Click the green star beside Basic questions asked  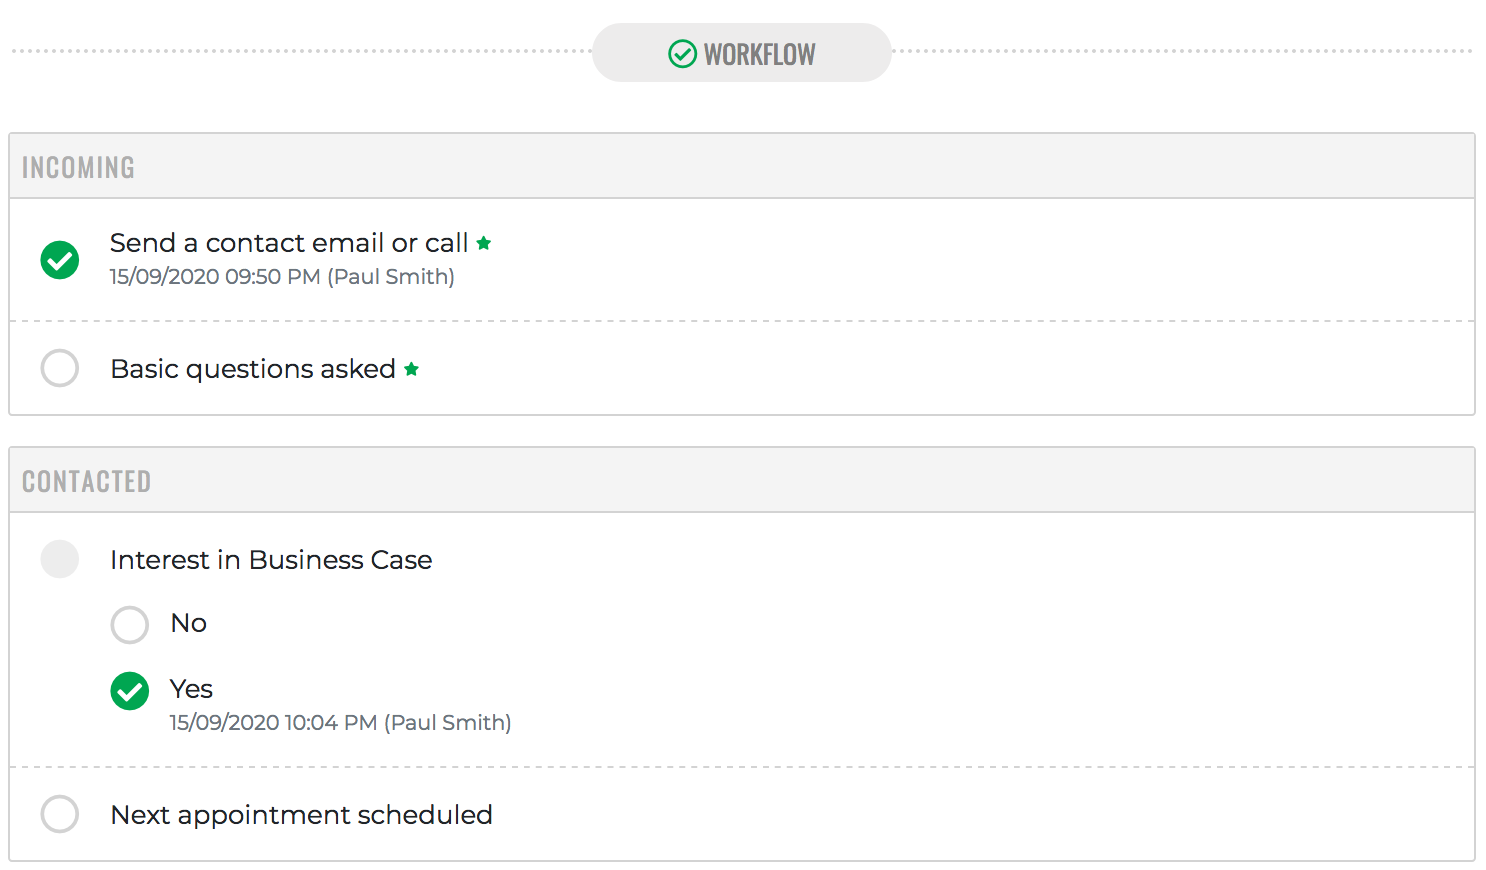coord(411,369)
